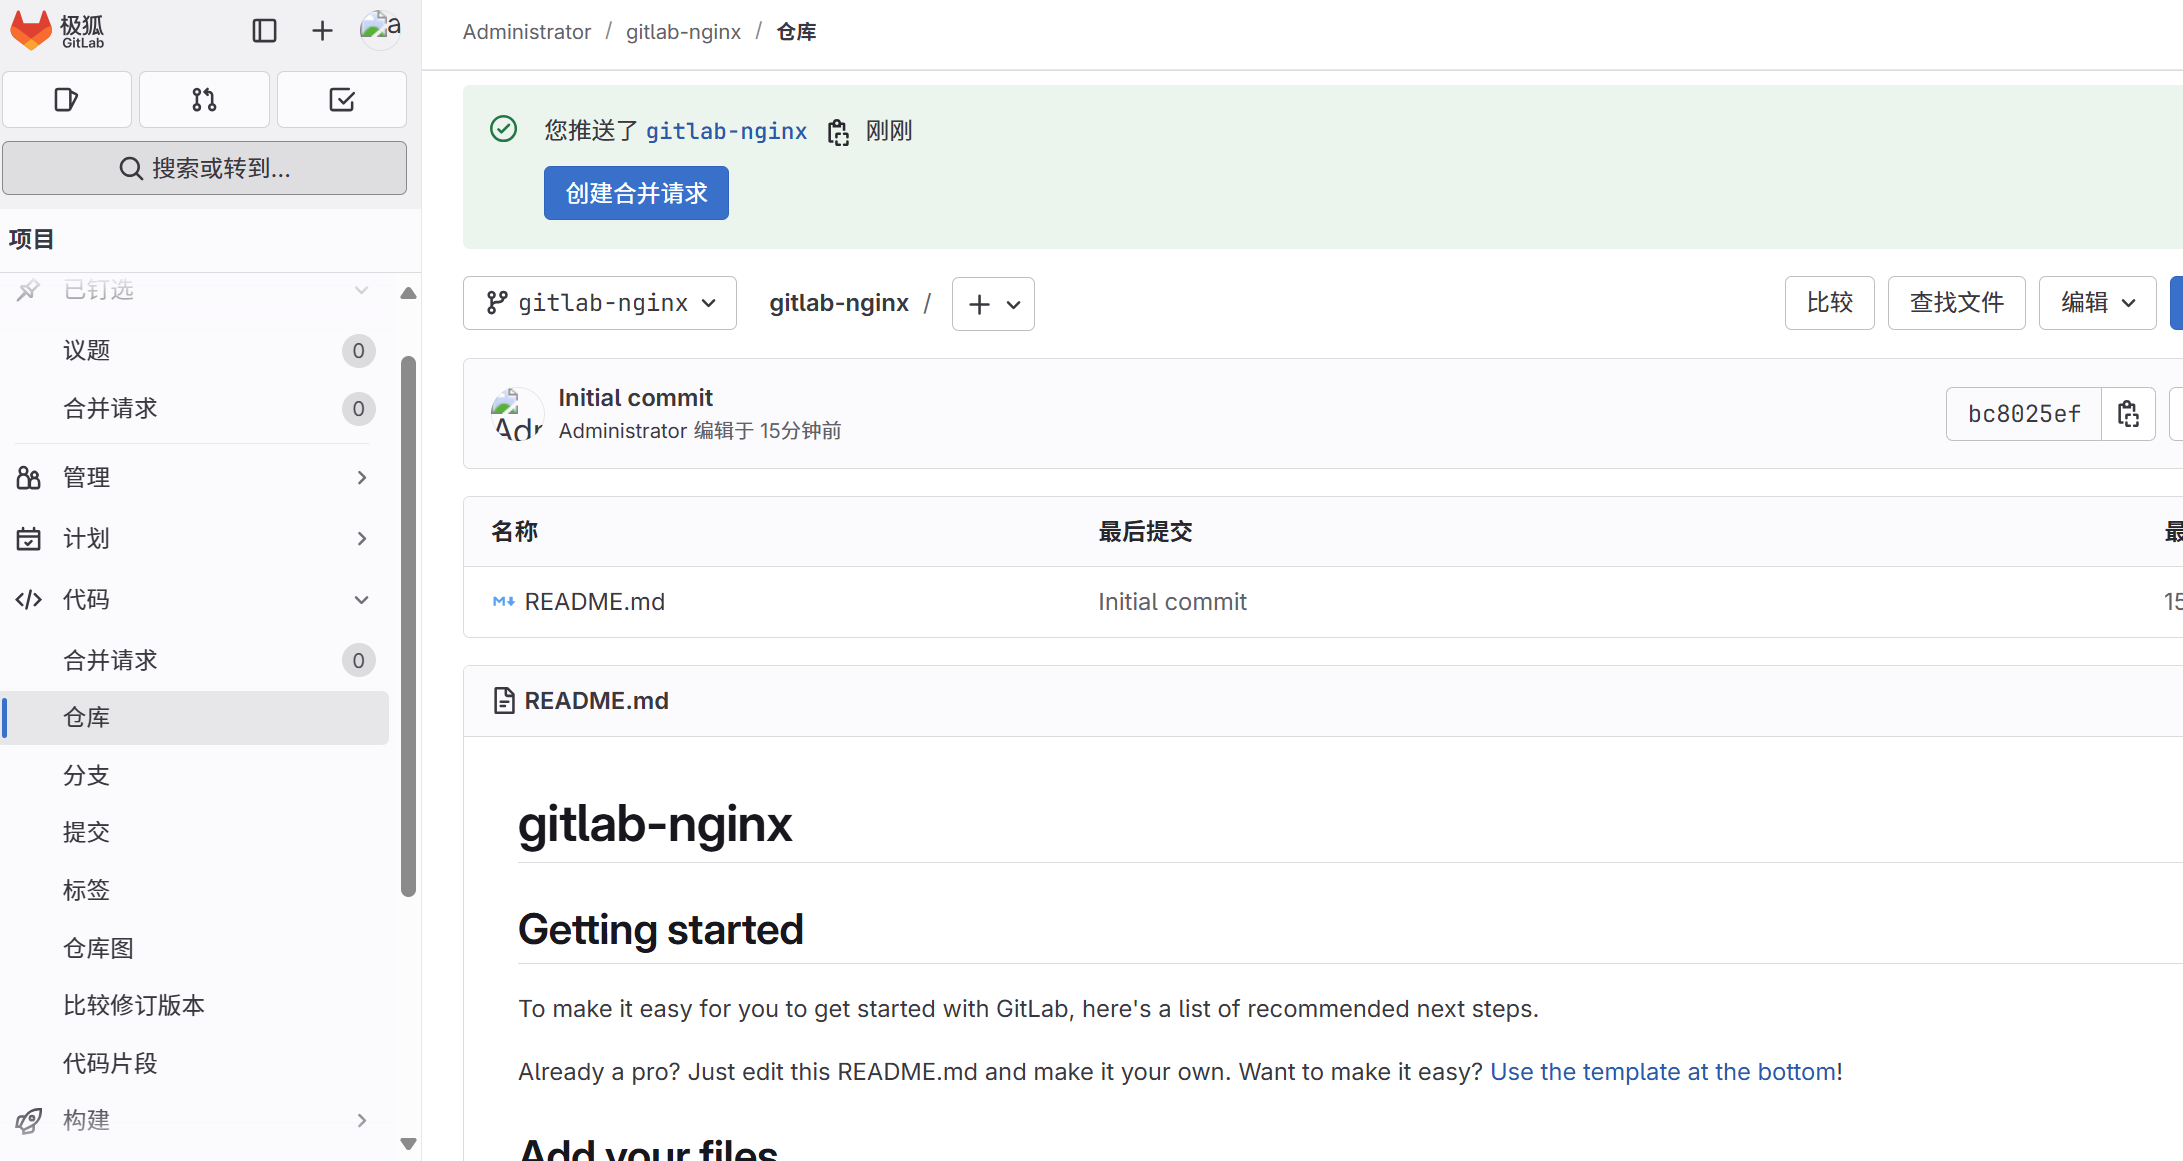Screen dimensions: 2183x1161
Task: Click the green success check icon
Action: [503, 129]
